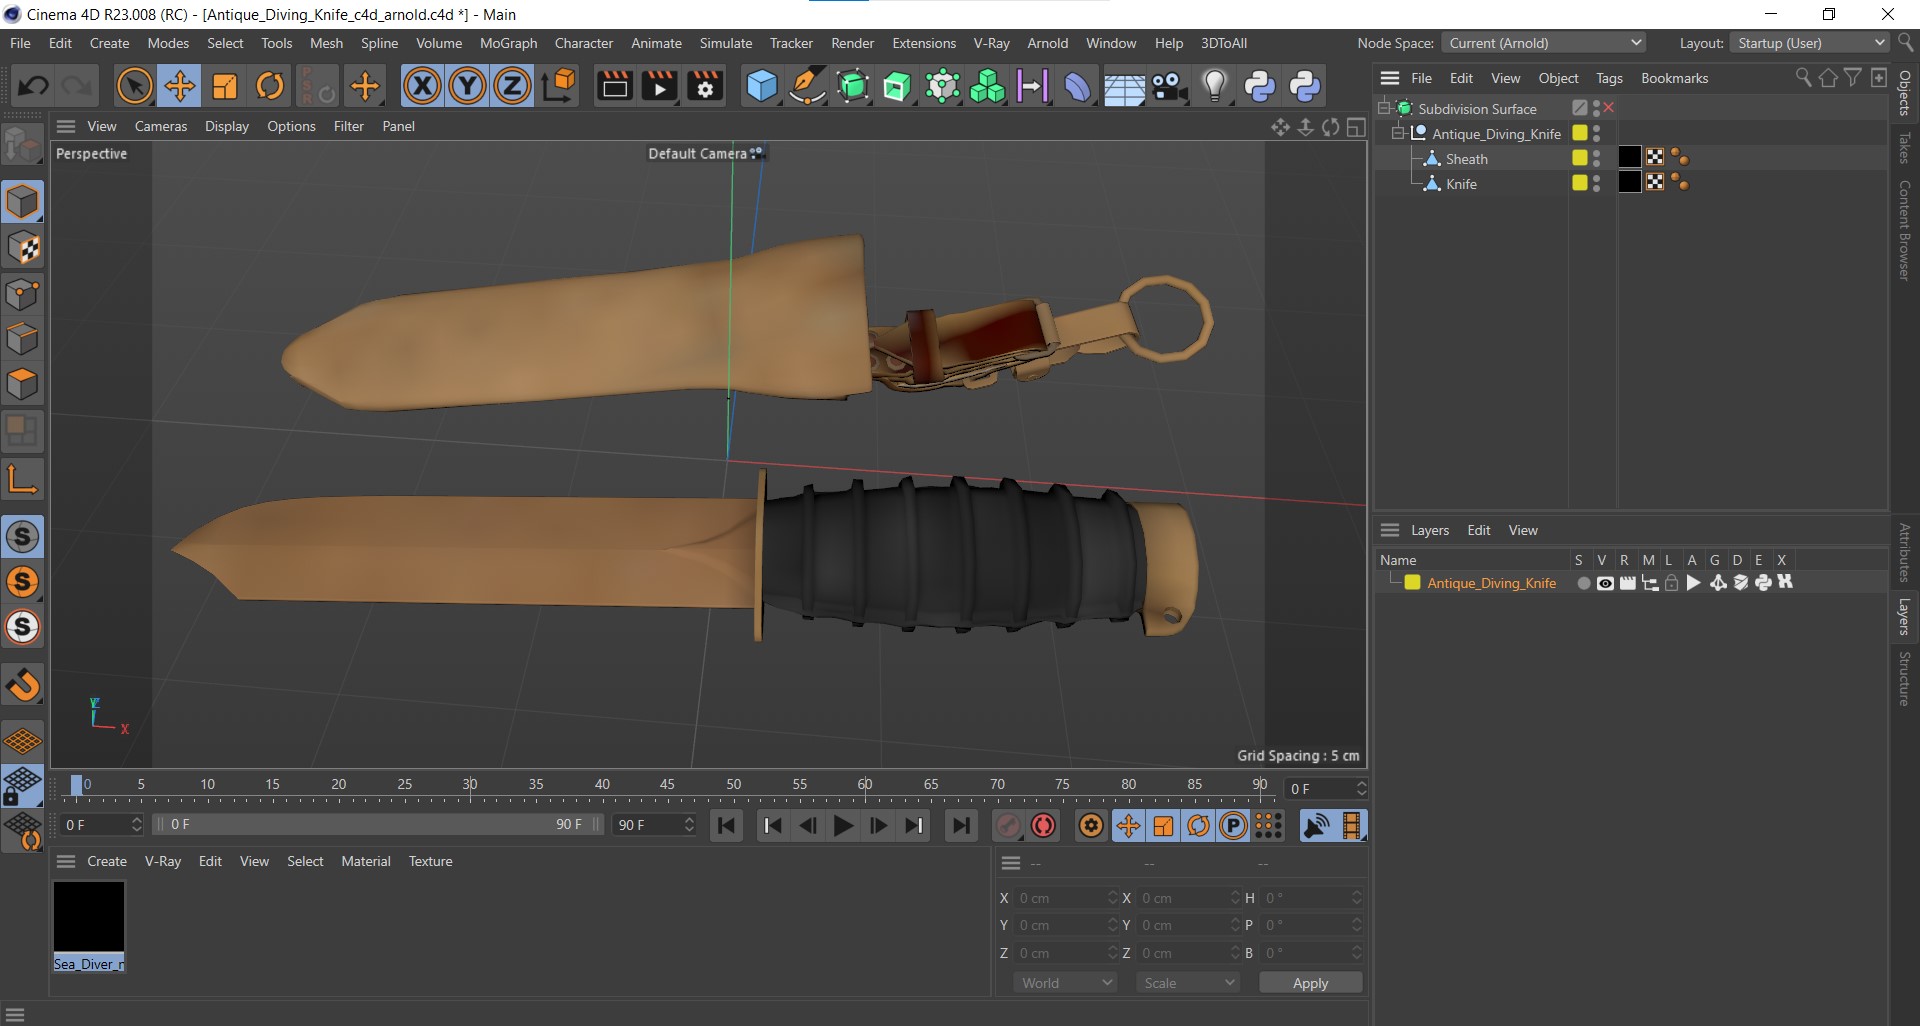Click the first Python script icon
Viewport: 1920px width, 1026px height.
click(1259, 86)
